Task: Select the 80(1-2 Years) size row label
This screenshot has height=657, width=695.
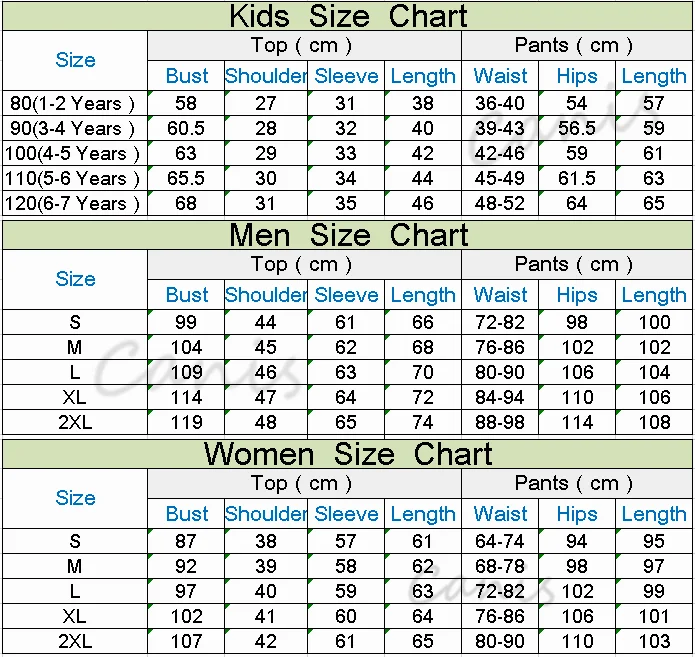Action: (x=73, y=103)
